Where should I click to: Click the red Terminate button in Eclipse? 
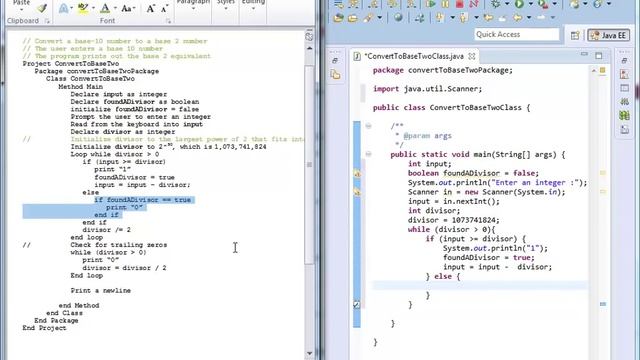(460, 4)
